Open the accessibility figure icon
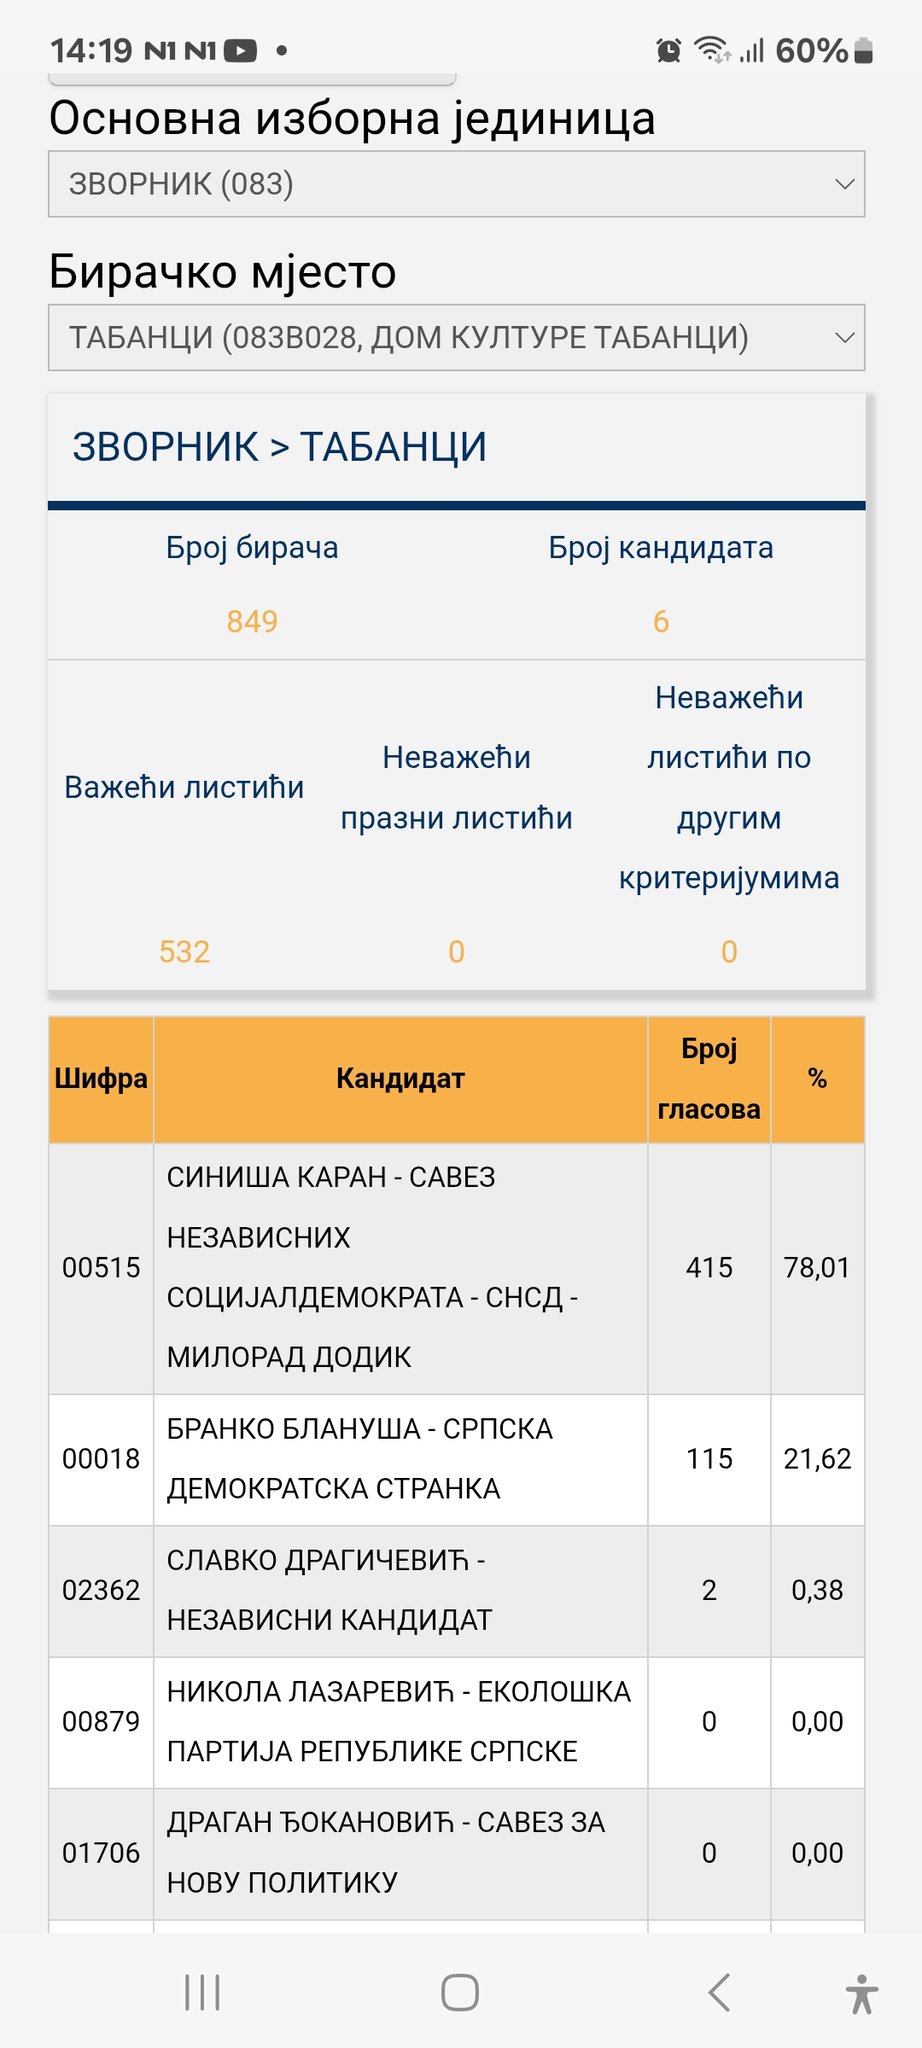This screenshot has height=2048, width=922. click(x=861, y=1993)
